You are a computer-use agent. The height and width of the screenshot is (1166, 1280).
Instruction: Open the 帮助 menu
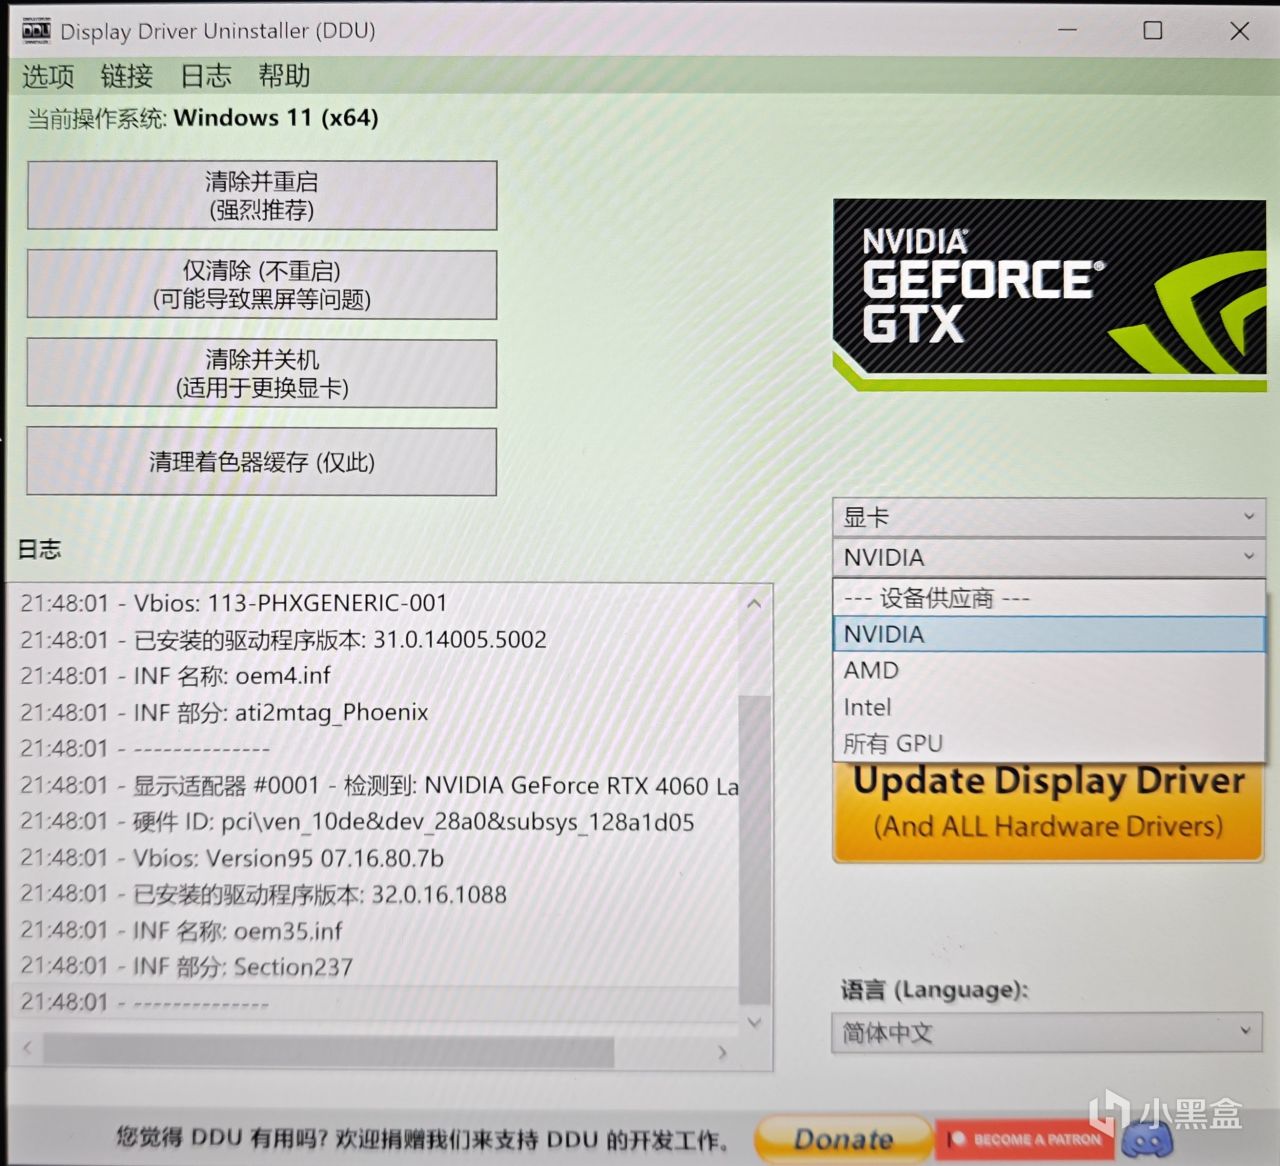[284, 76]
